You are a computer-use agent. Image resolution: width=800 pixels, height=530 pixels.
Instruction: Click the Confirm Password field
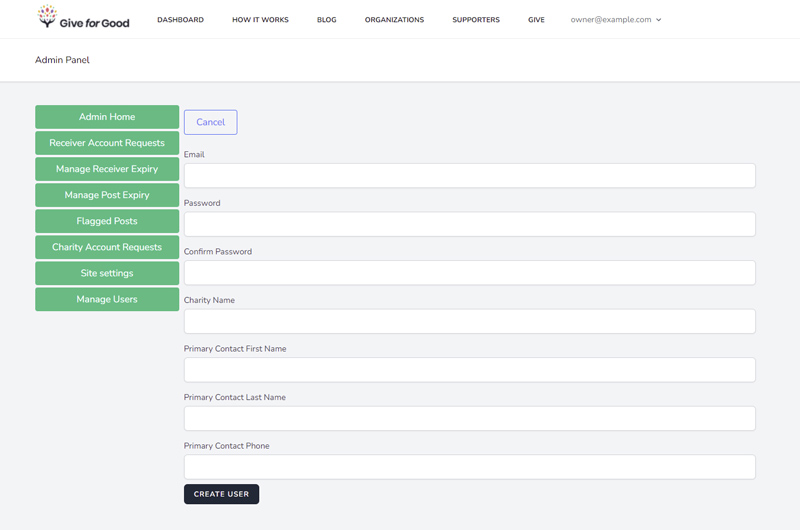[x=469, y=272]
